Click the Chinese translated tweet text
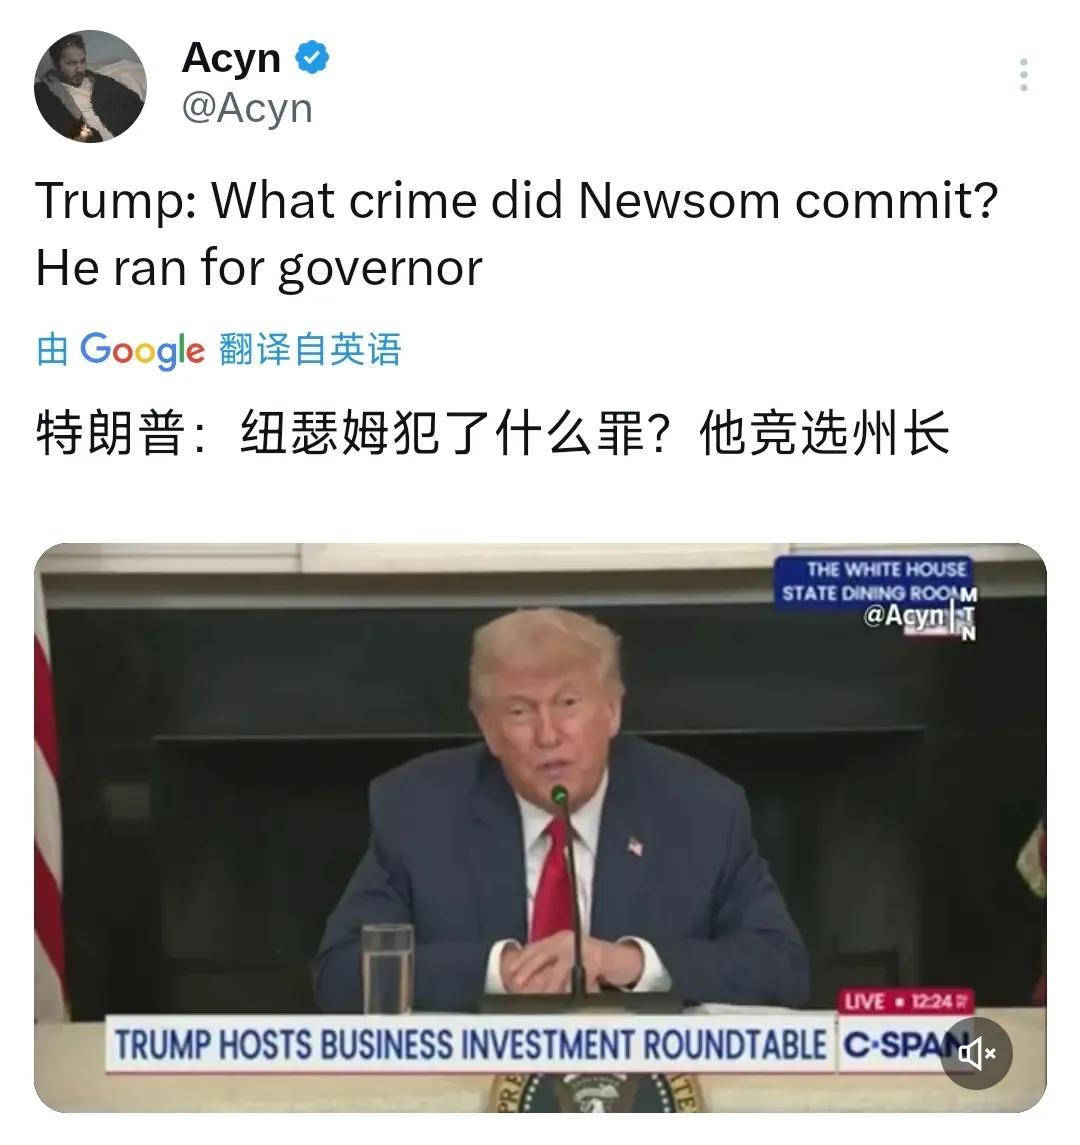 point(493,433)
